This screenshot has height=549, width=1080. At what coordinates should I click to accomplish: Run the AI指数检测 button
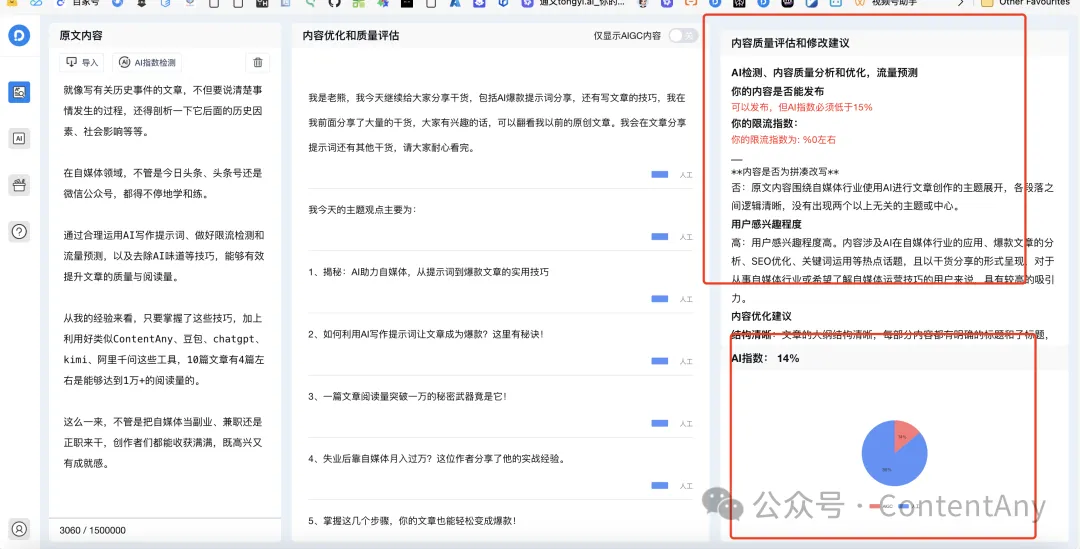coord(148,62)
